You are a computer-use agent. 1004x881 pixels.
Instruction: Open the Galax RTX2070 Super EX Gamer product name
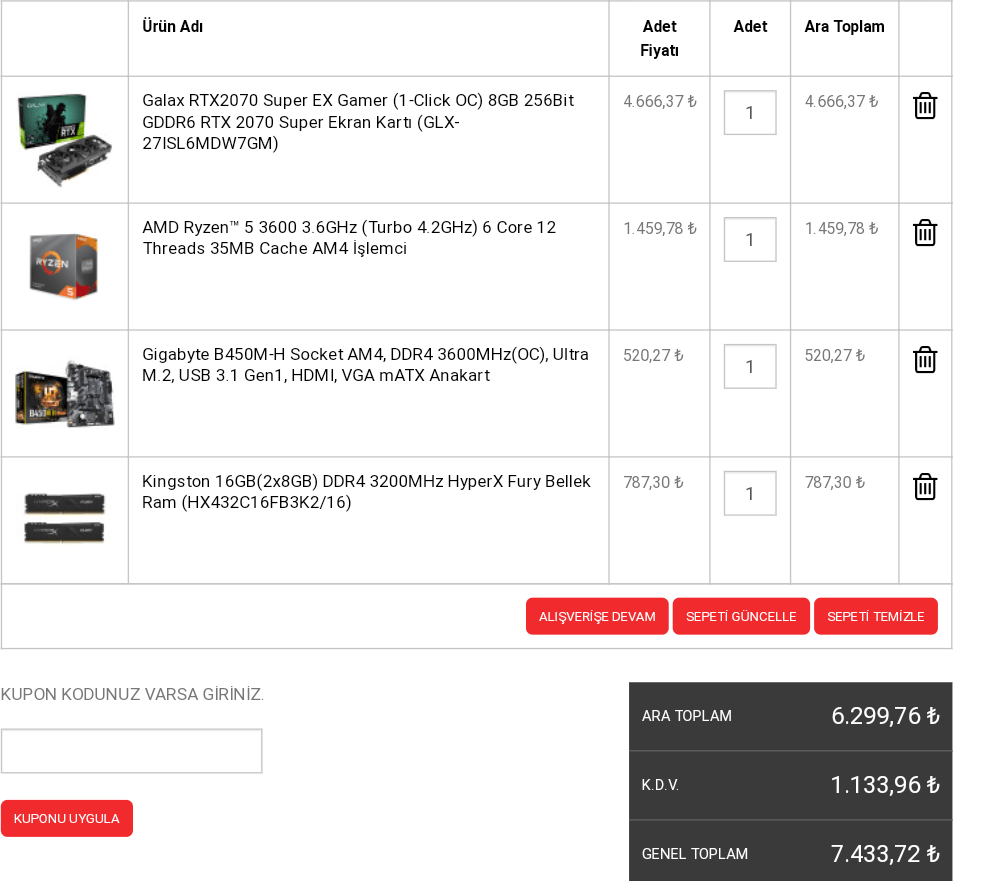point(359,122)
